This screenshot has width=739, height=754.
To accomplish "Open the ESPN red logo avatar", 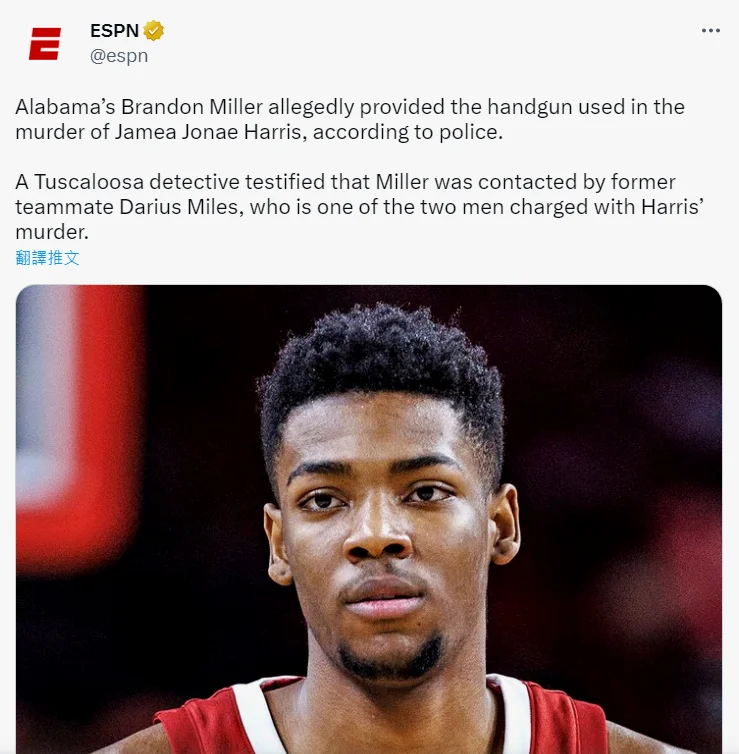I will (x=45, y=44).
